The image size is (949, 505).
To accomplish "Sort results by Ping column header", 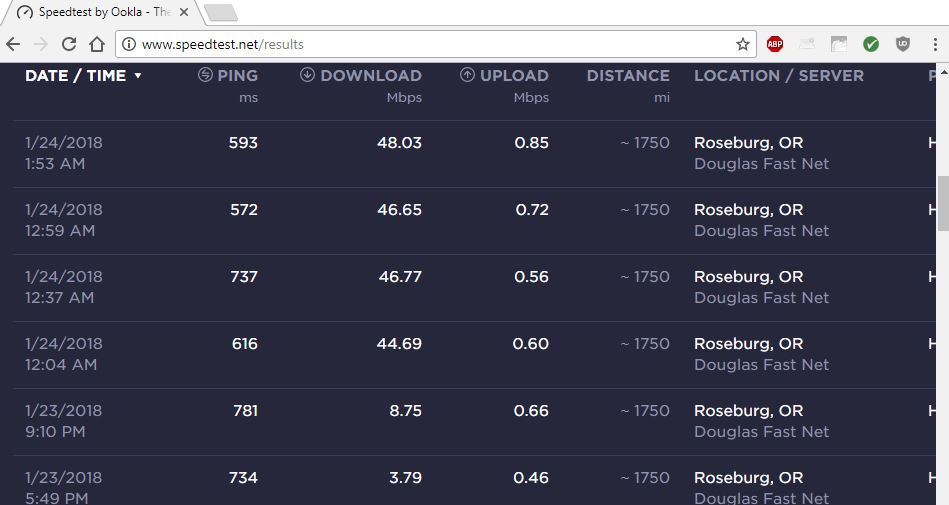I will click(228, 76).
